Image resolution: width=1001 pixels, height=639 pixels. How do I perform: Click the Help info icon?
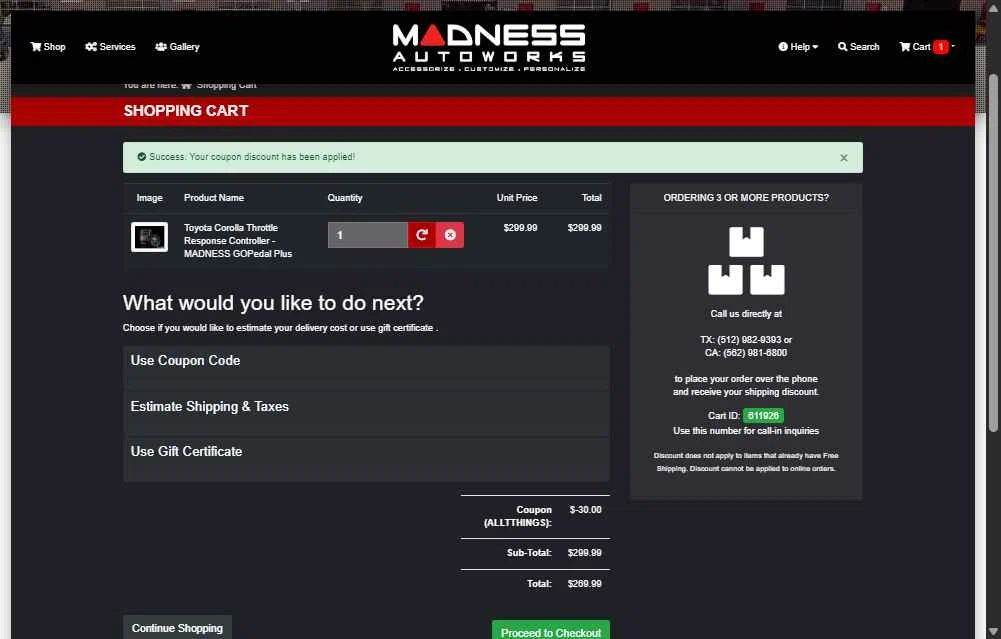(783, 47)
